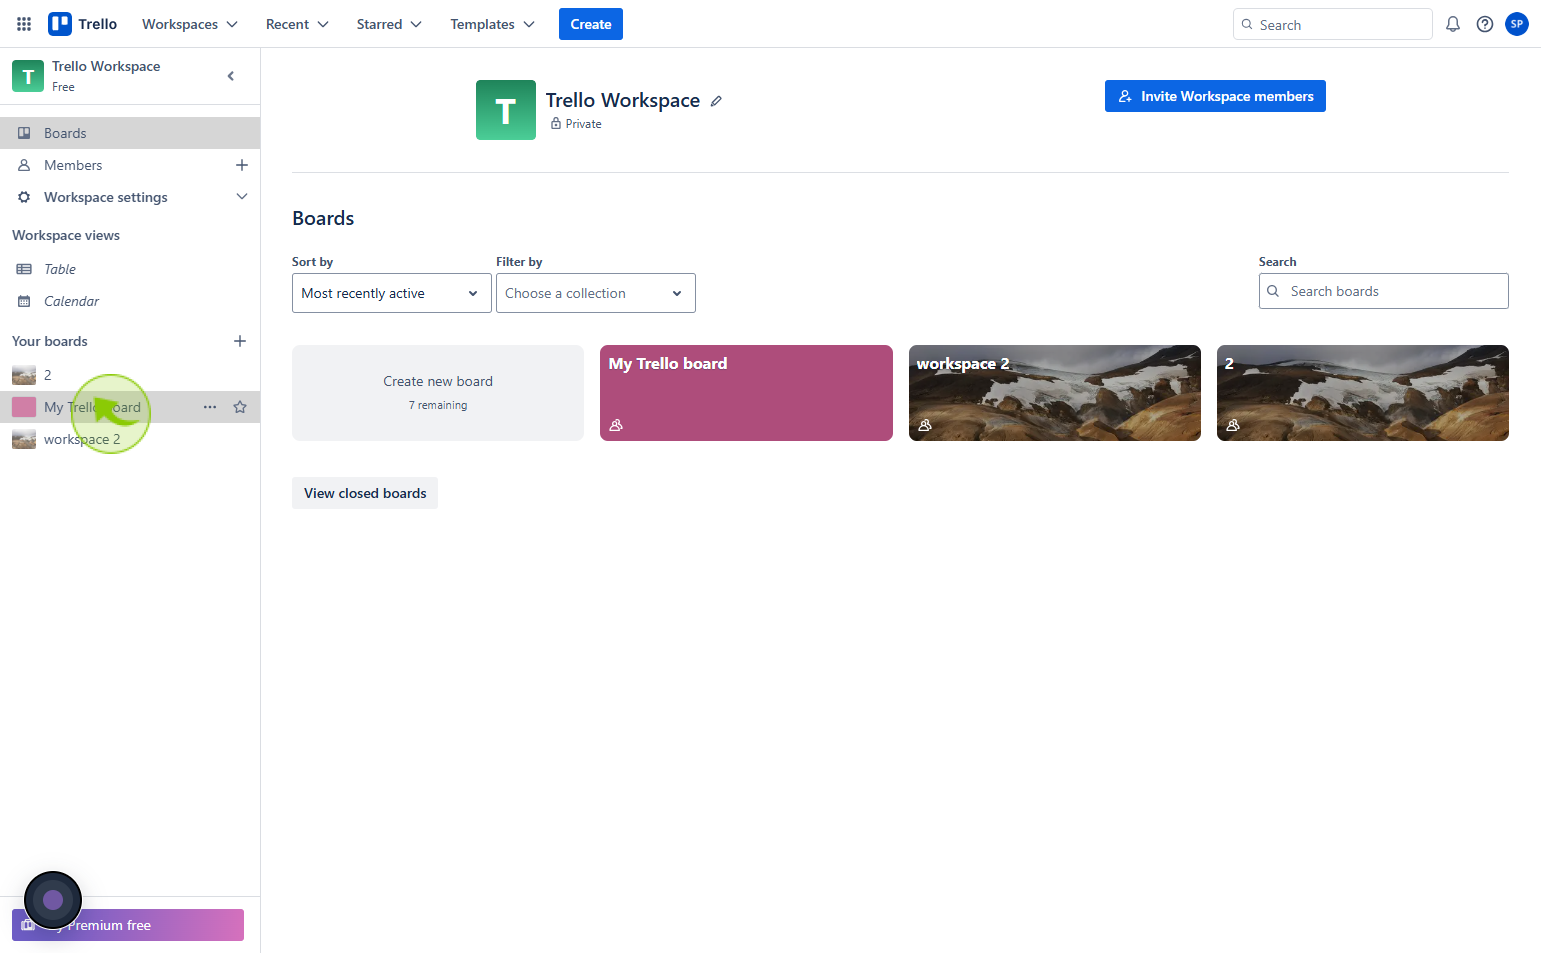
Task: Open Workspace settings in sidebar
Action: (x=106, y=197)
